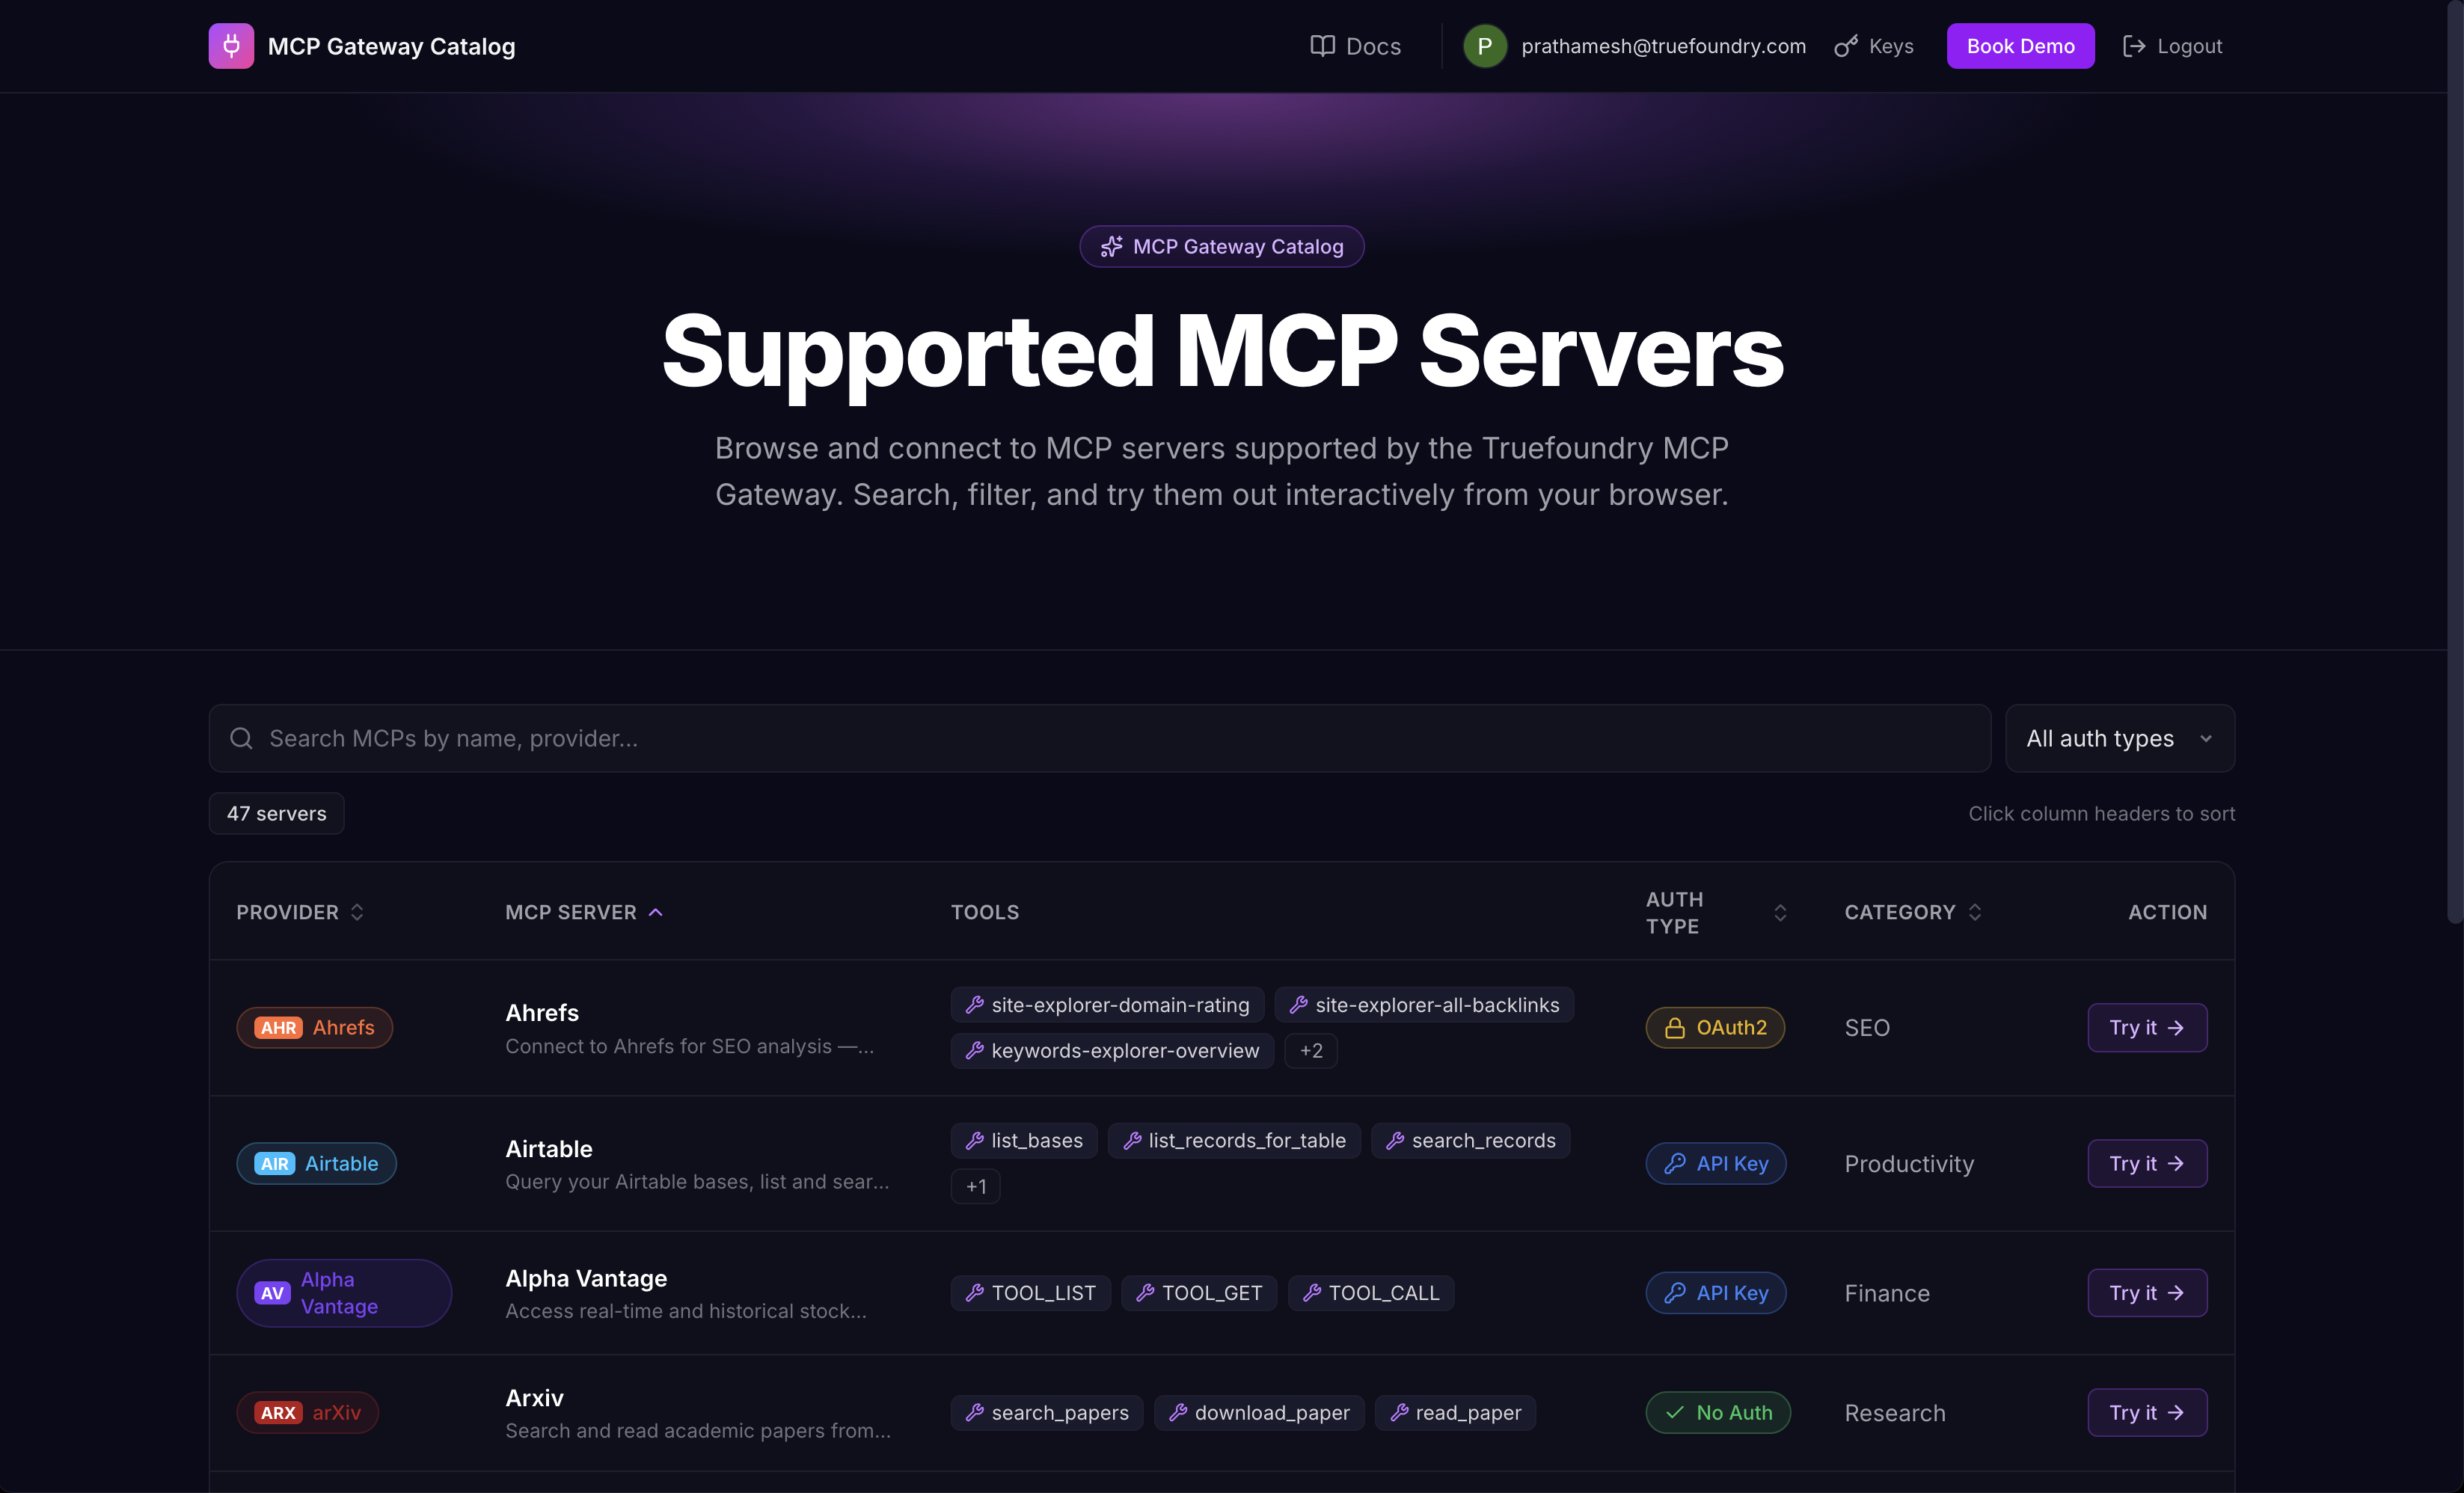Click the checkmark icon in No Auth badge
This screenshot has height=1493, width=2464.
(1675, 1413)
